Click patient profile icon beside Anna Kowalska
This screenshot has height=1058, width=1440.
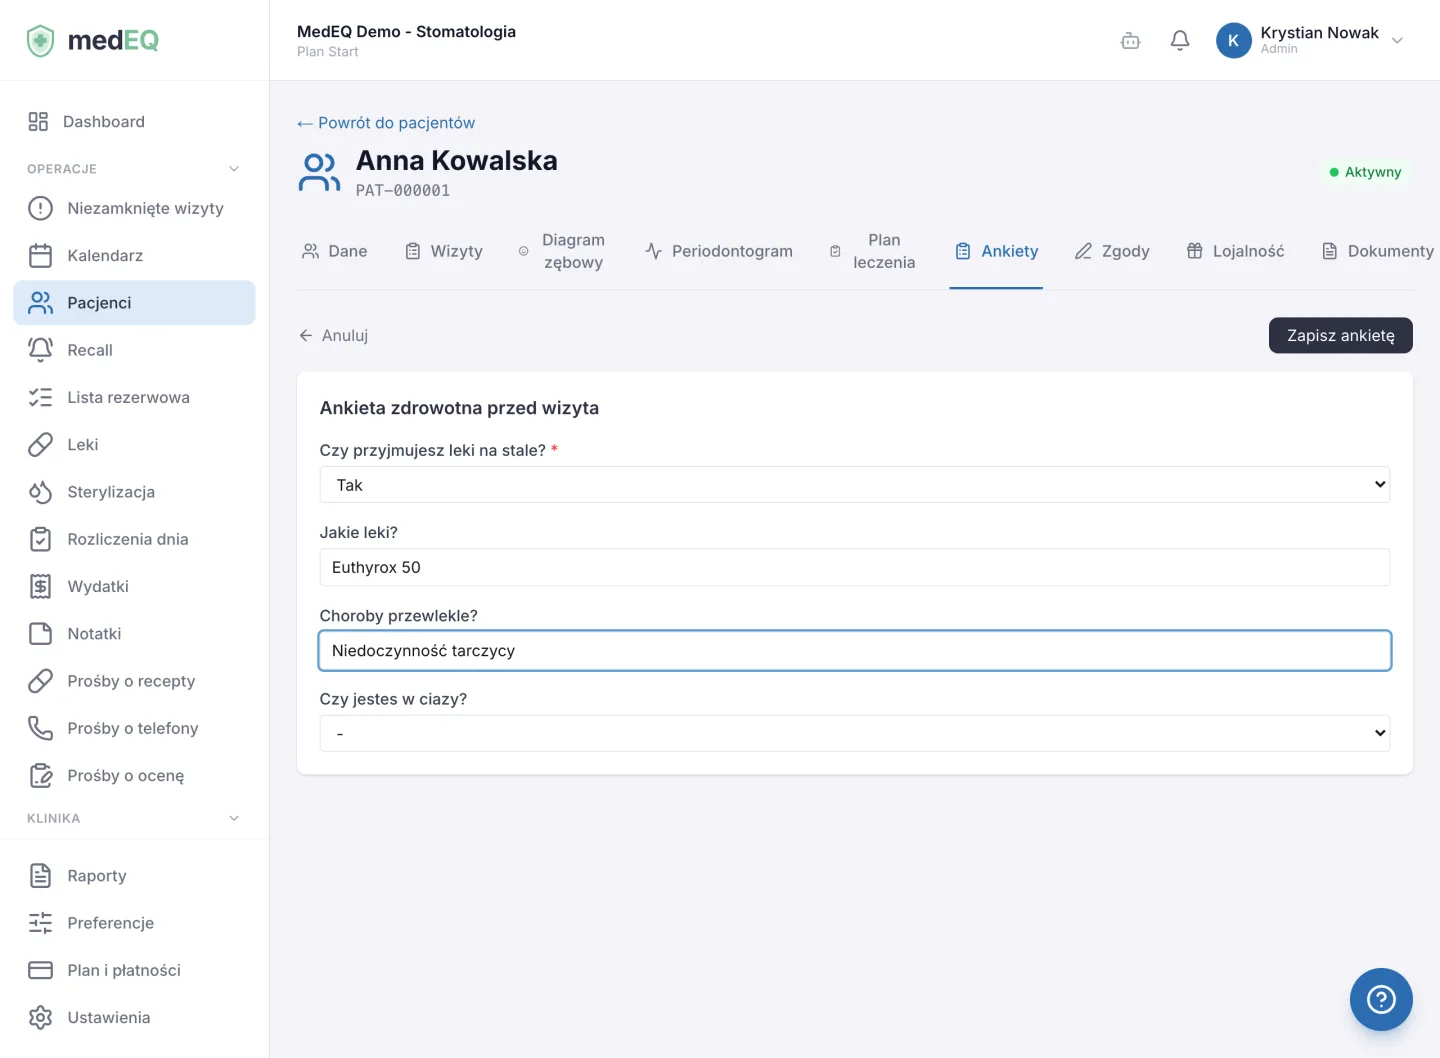(319, 172)
